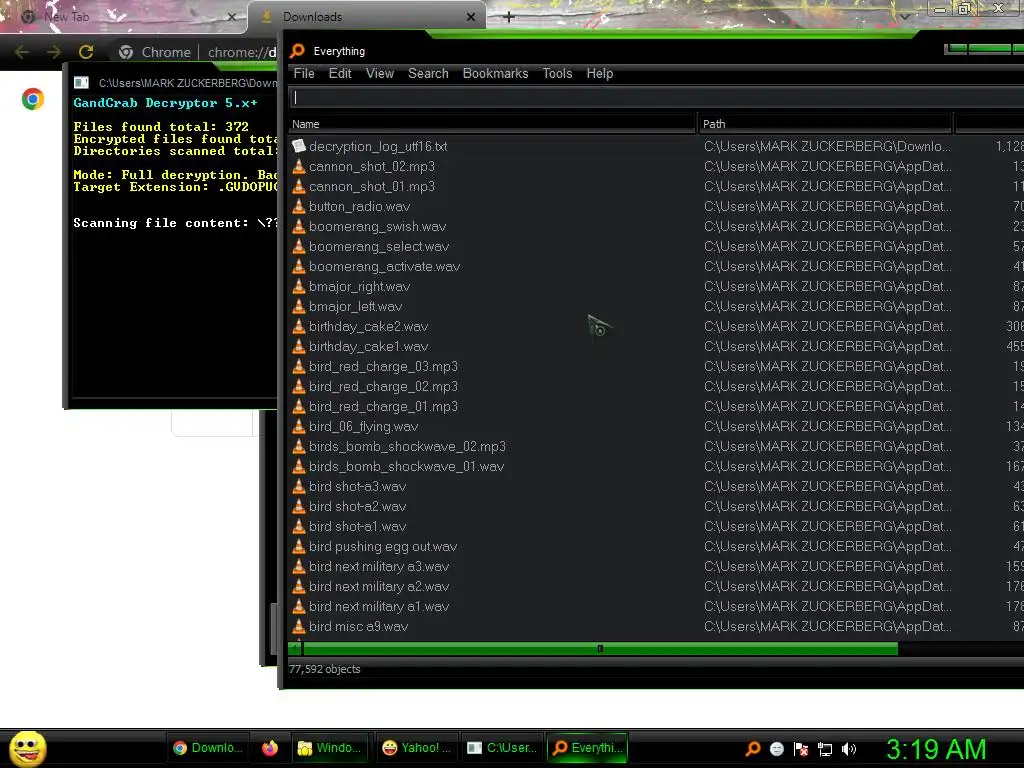Select file name bird pushing egg out.wav

(x=383, y=547)
